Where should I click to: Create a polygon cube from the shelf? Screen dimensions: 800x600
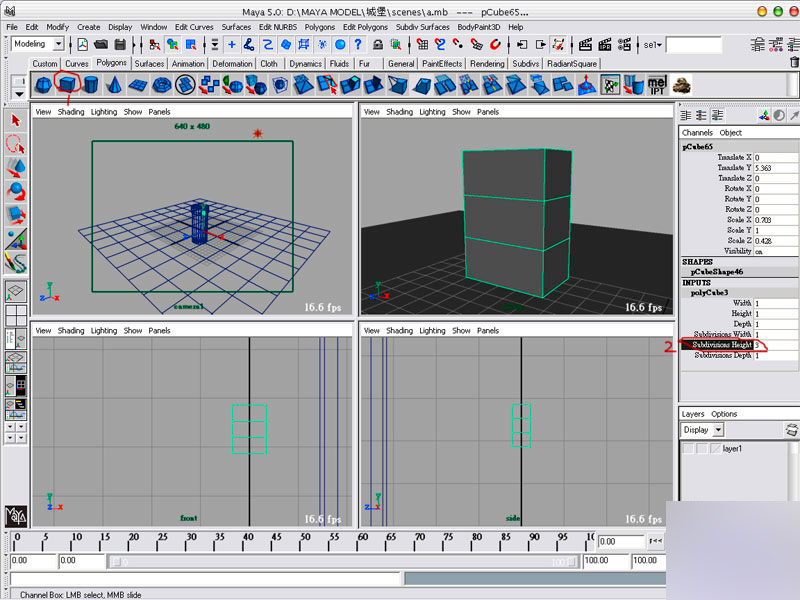coord(68,85)
